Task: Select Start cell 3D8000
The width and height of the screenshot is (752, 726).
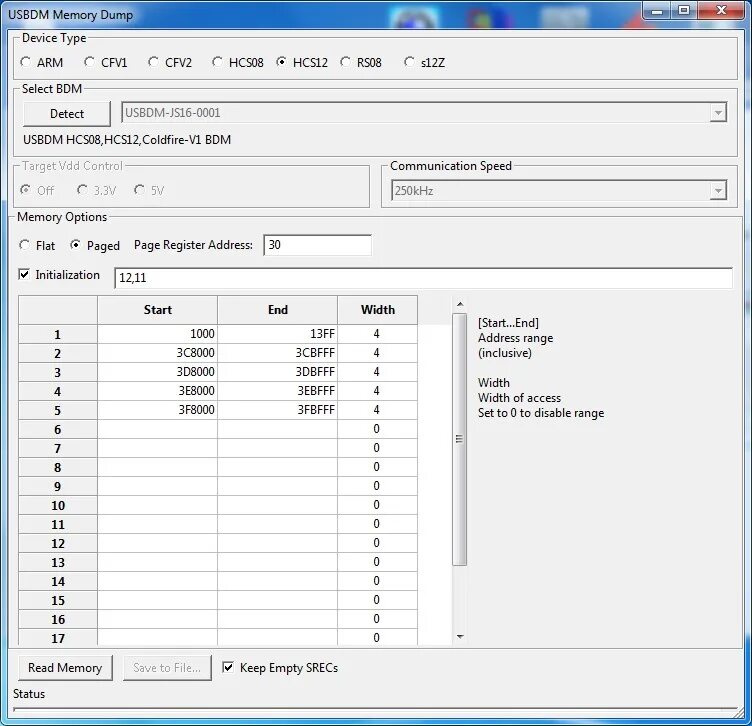Action: coord(157,372)
